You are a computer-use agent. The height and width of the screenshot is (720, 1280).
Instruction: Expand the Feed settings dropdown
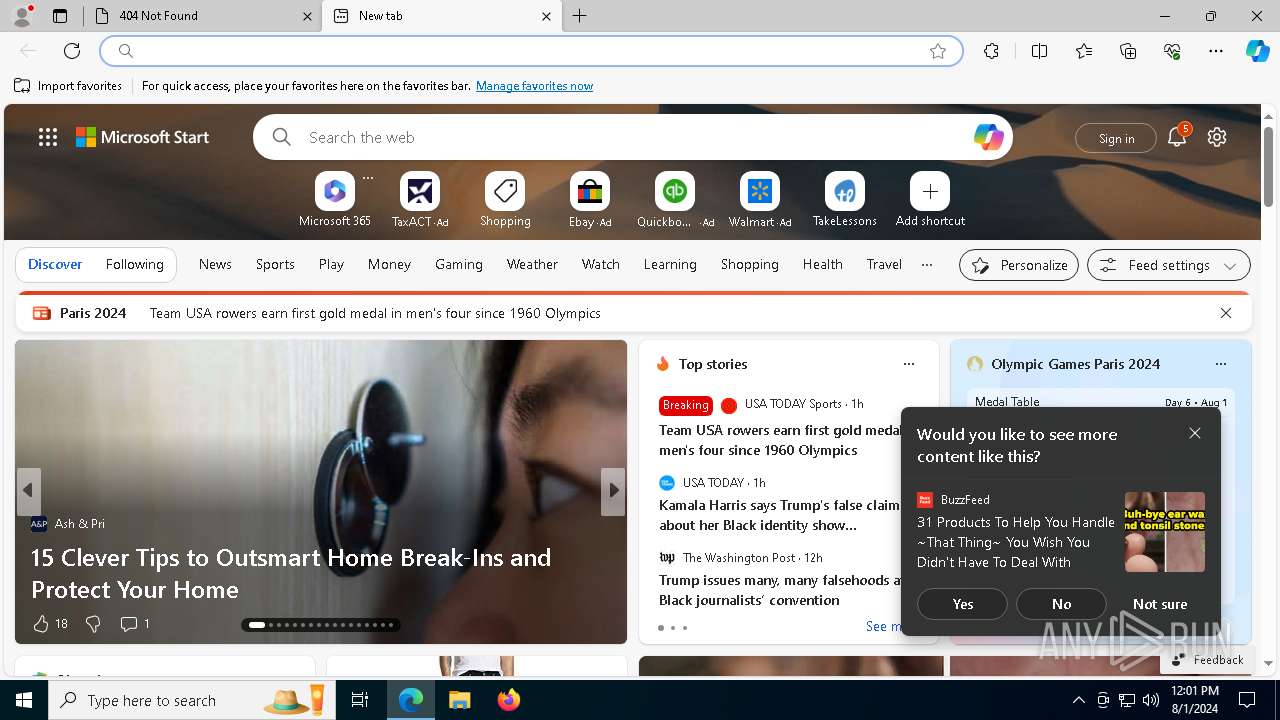[x=1168, y=265]
